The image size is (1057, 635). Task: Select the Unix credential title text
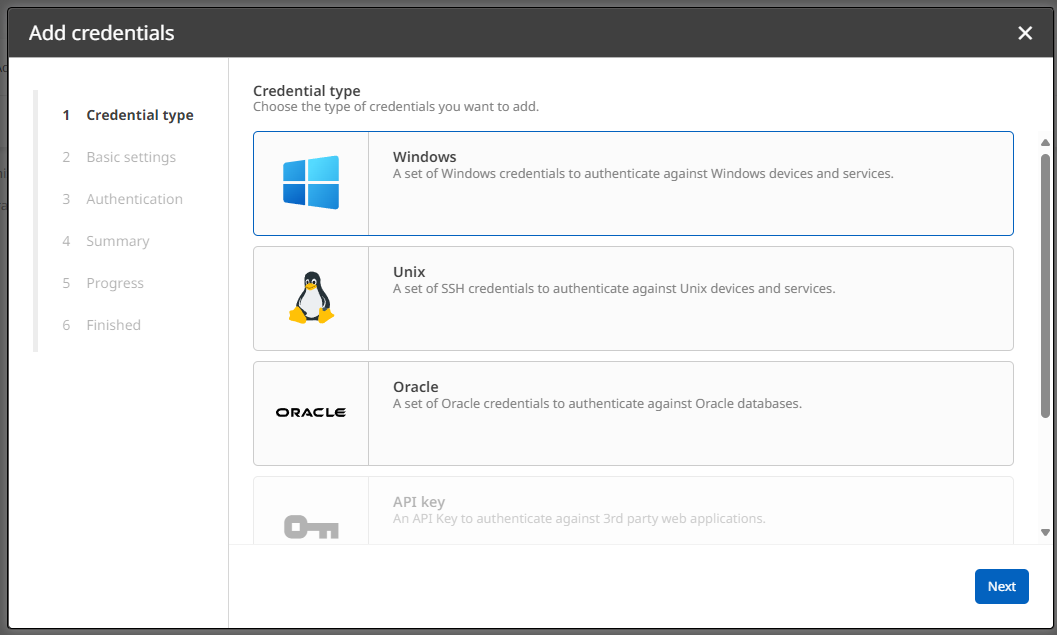click(409, 272)
